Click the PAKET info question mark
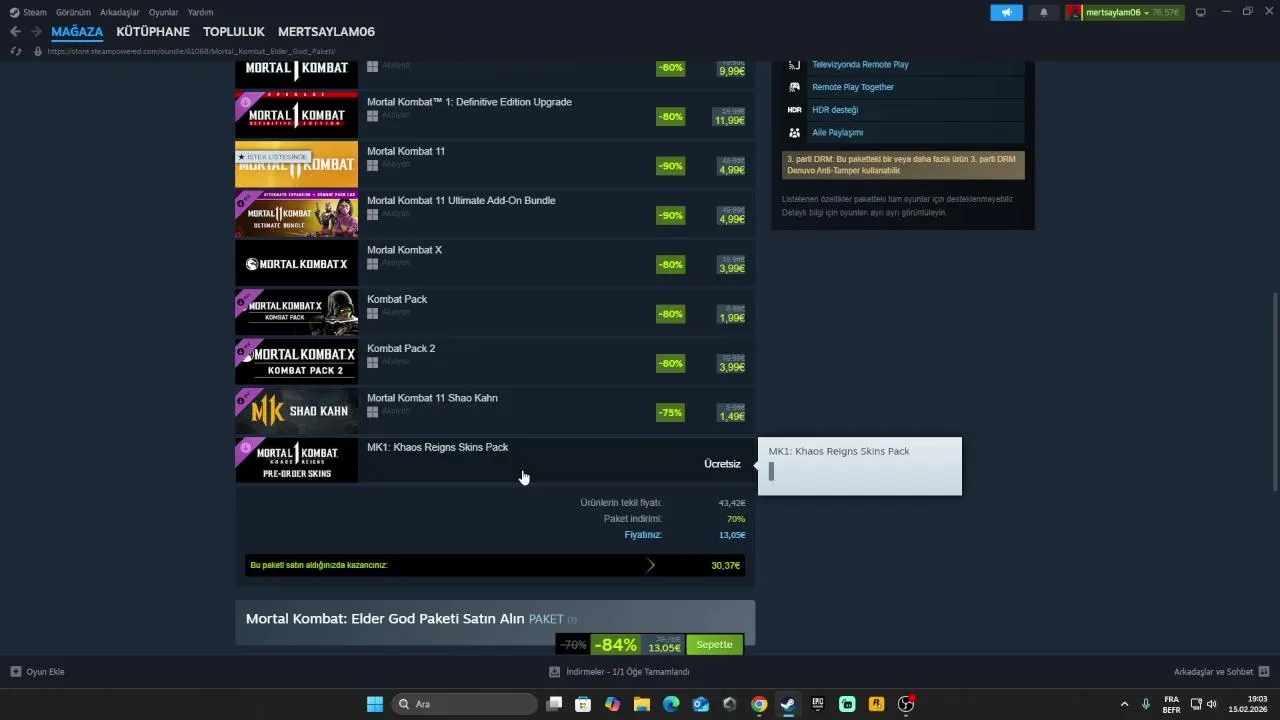The image size is (1280, 720). (572, 620)
